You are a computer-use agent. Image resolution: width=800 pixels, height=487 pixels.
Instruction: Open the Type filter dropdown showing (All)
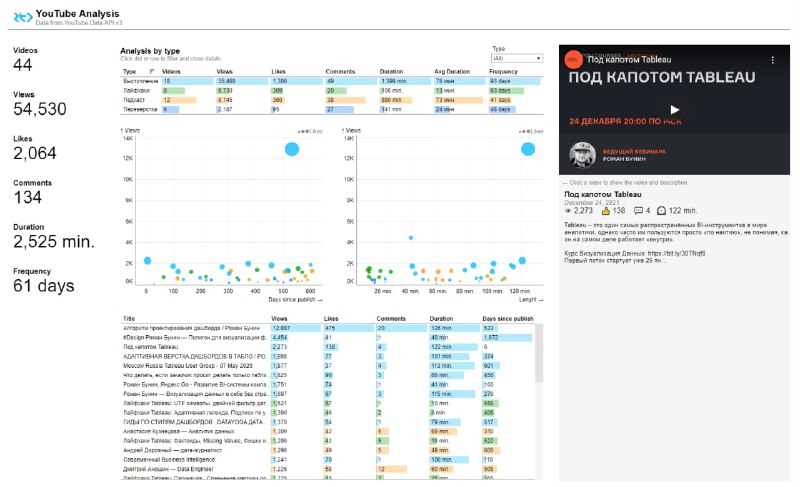pos(516,58)
